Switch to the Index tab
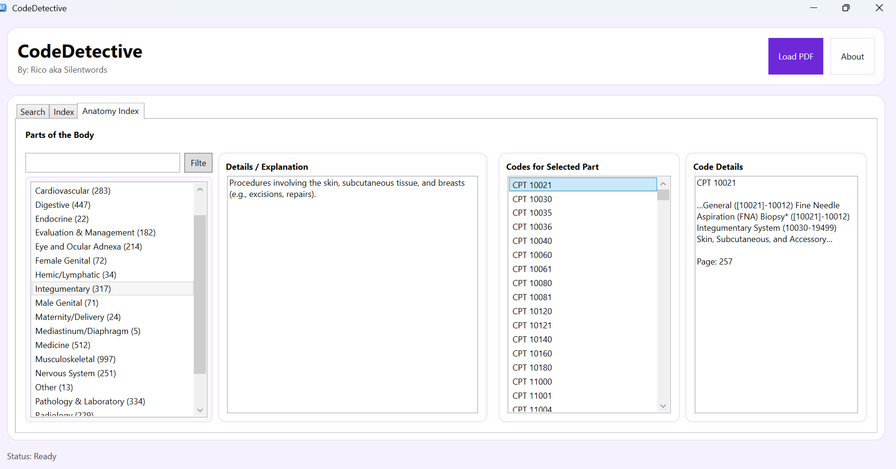Screen dimensions: 896x469 64,112
